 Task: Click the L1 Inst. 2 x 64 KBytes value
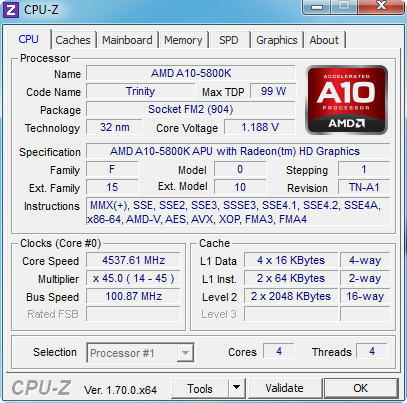tap(291, 278)
